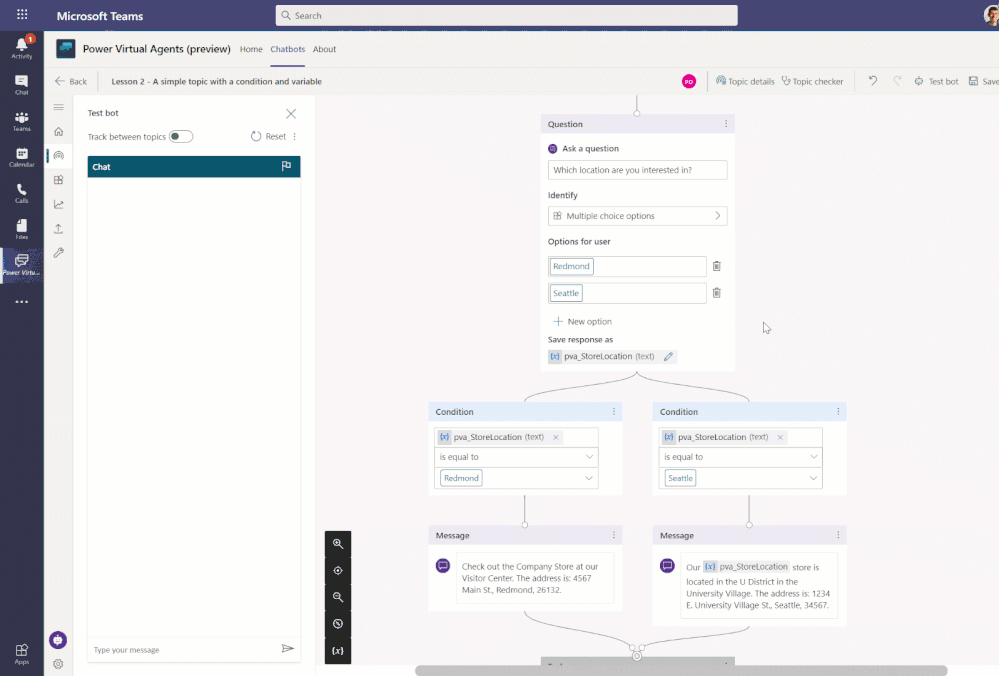Open the Entities icon in PVA side nav
The image size is (999, 676).
[59, 180]
